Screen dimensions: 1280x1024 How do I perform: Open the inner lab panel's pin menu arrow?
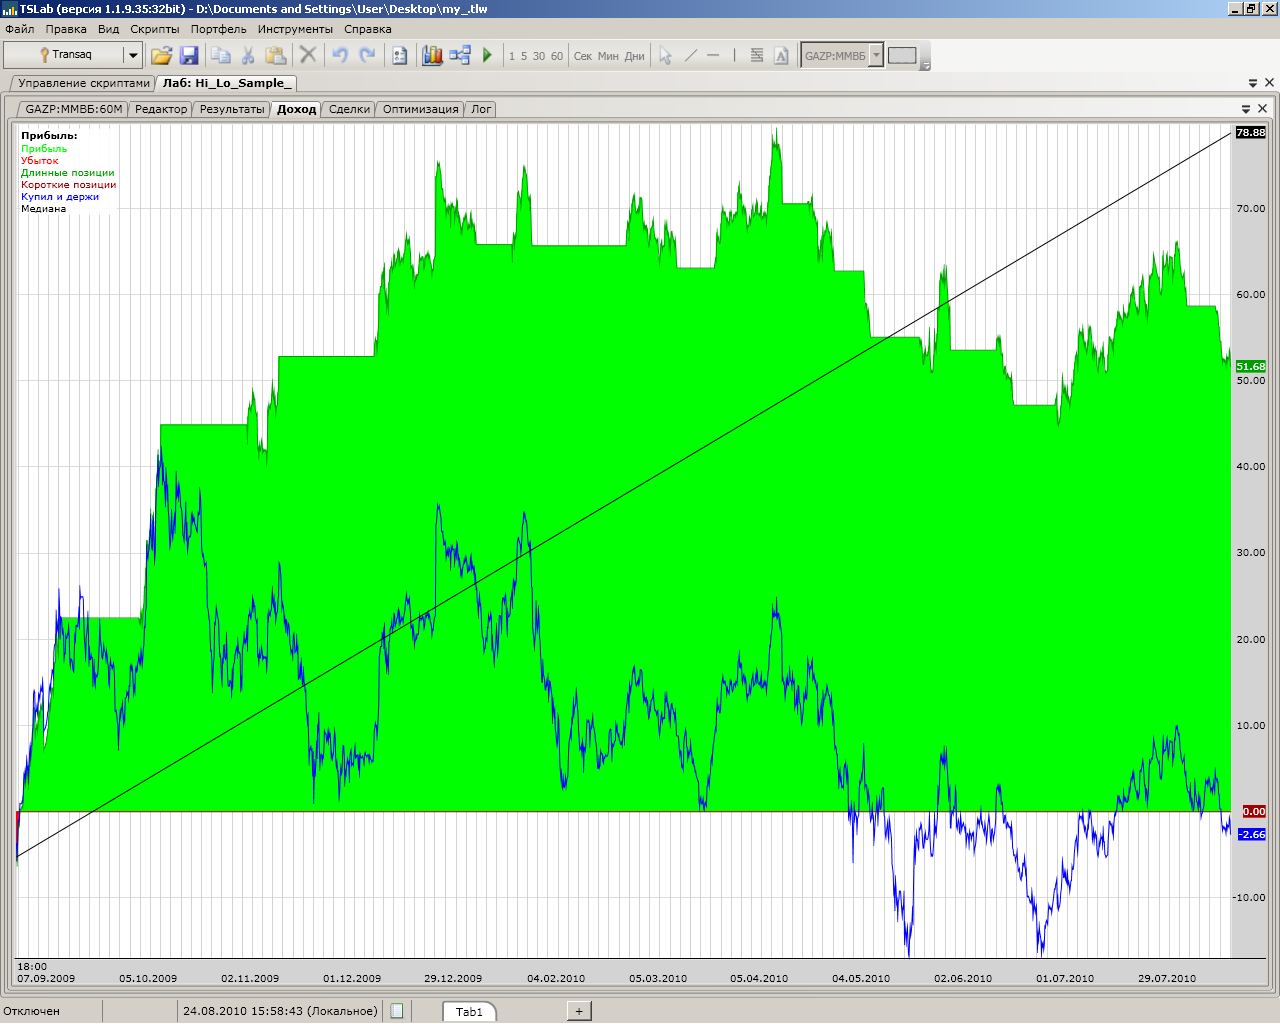(x=1246, y=109)
